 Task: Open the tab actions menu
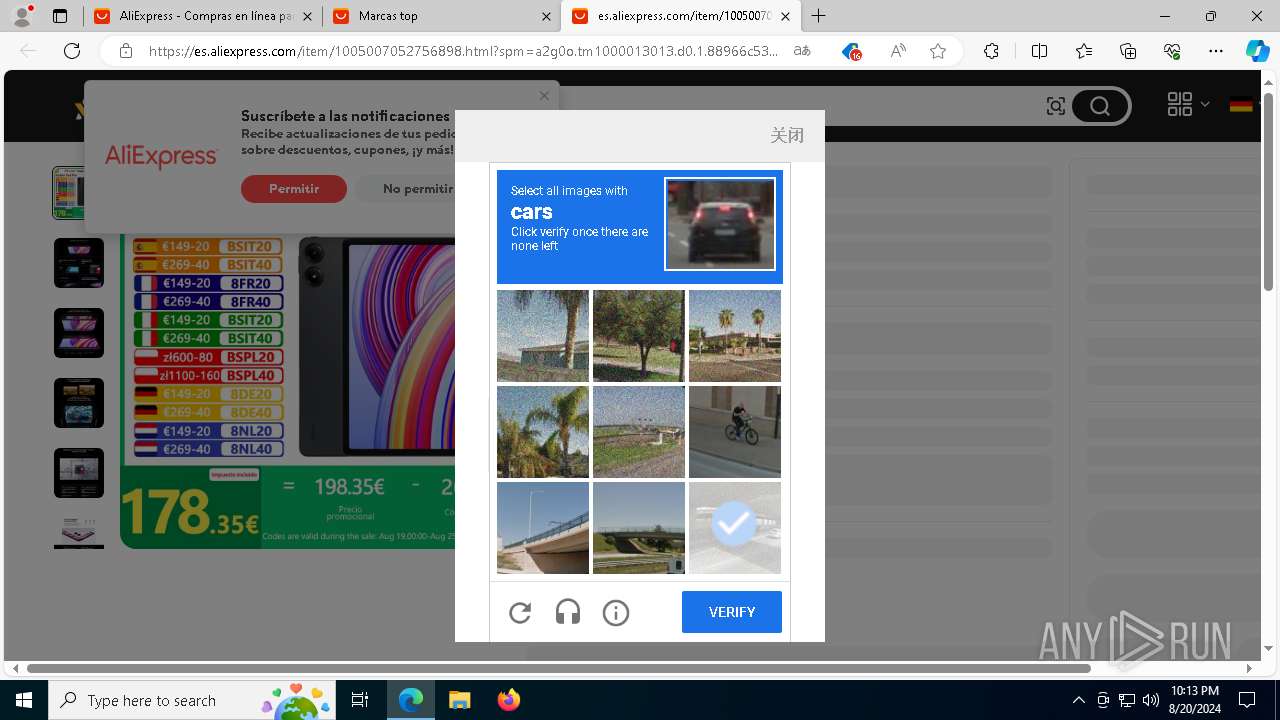click(60, 16)
